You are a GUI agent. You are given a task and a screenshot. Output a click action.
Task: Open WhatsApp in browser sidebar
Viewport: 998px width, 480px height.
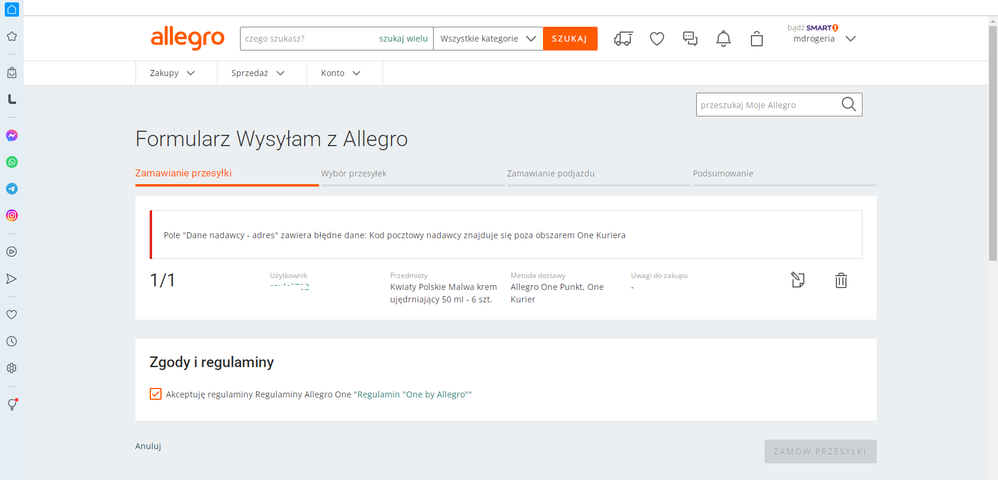[11, 162]
